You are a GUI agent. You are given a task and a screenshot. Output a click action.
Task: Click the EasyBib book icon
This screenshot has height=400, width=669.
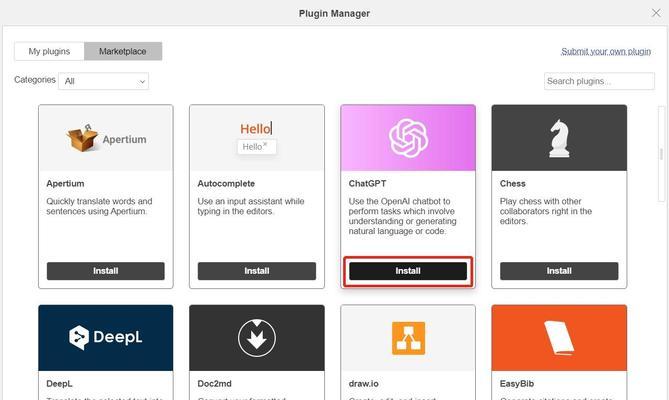pos(559,338)
